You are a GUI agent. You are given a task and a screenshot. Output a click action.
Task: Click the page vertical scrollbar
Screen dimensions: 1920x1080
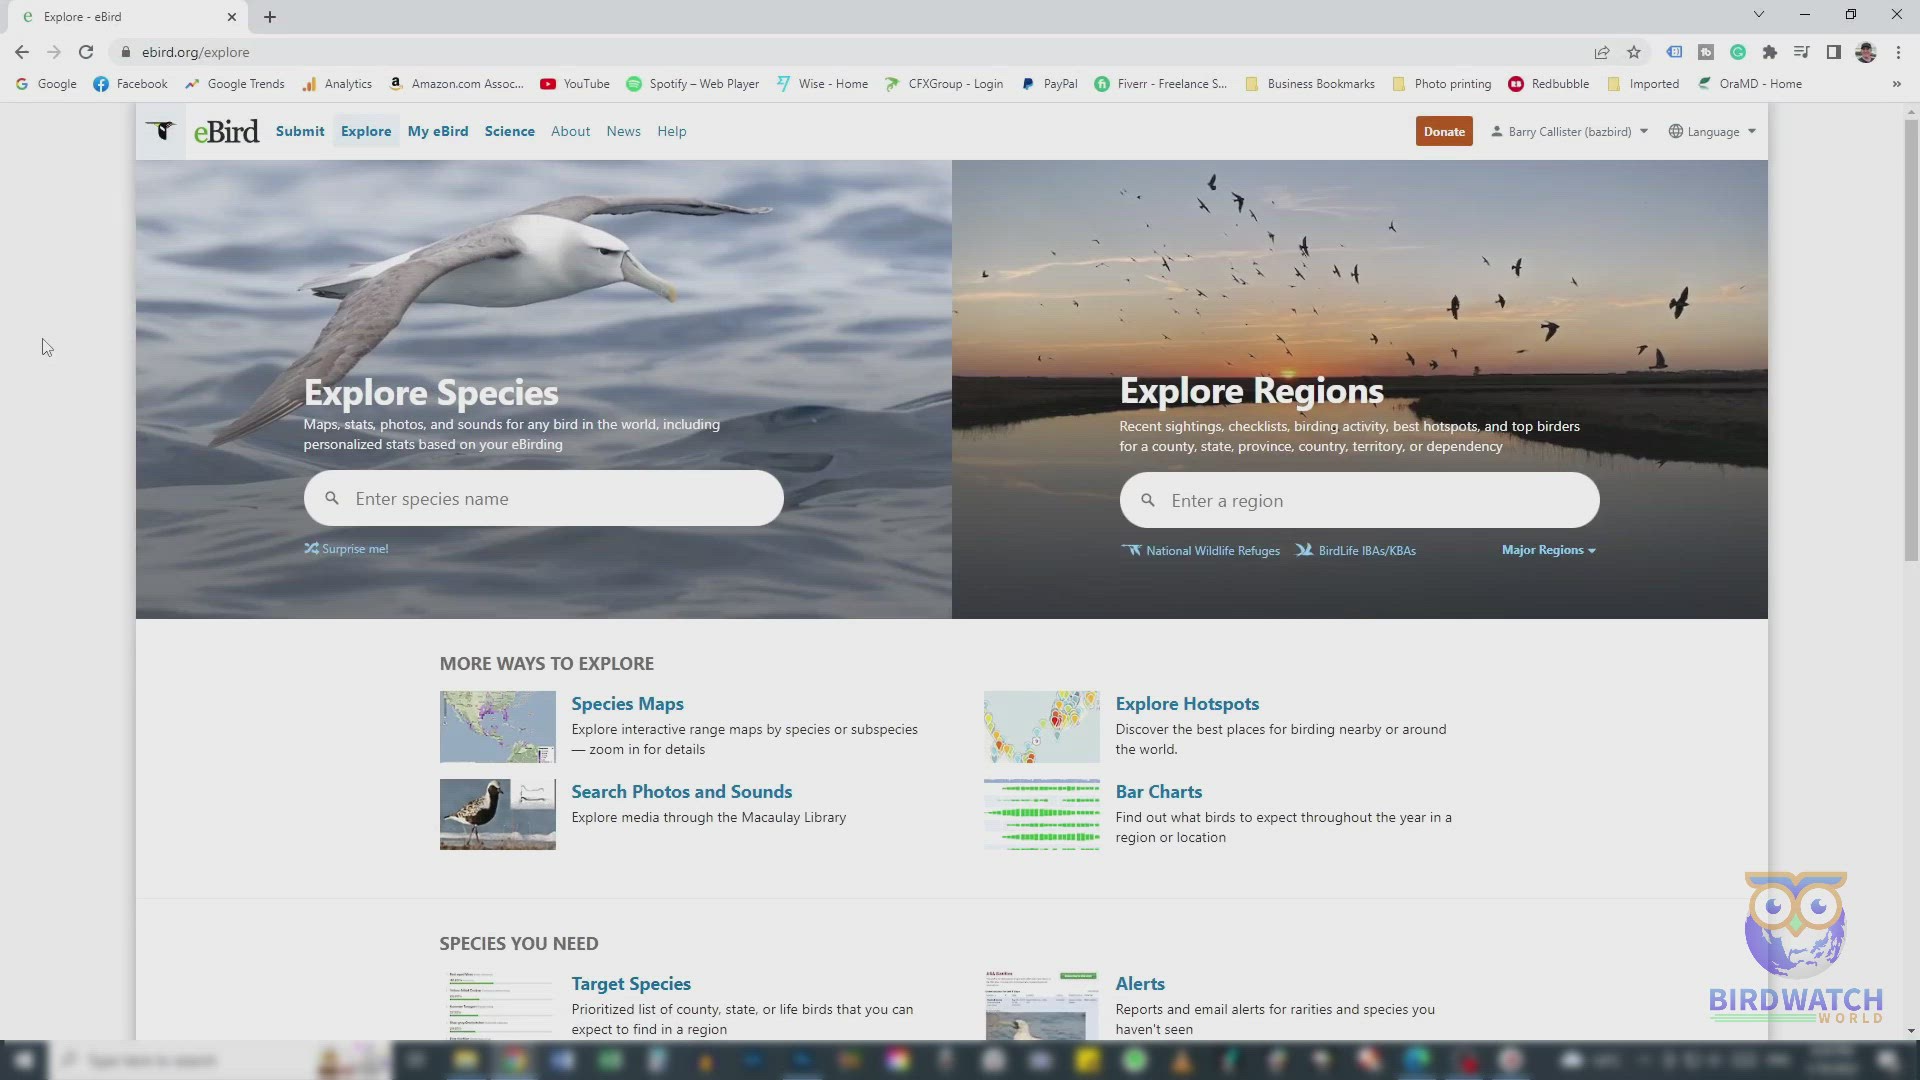tap(1911, 340)
